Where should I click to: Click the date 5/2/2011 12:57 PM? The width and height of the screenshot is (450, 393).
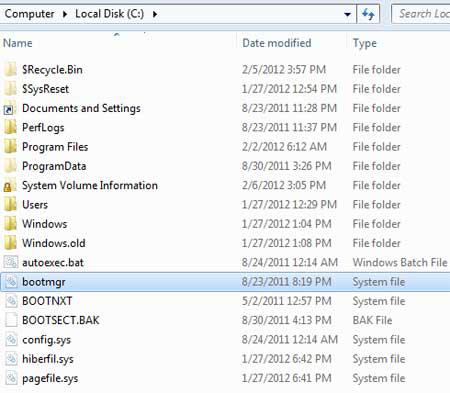(x=287, y=301)
